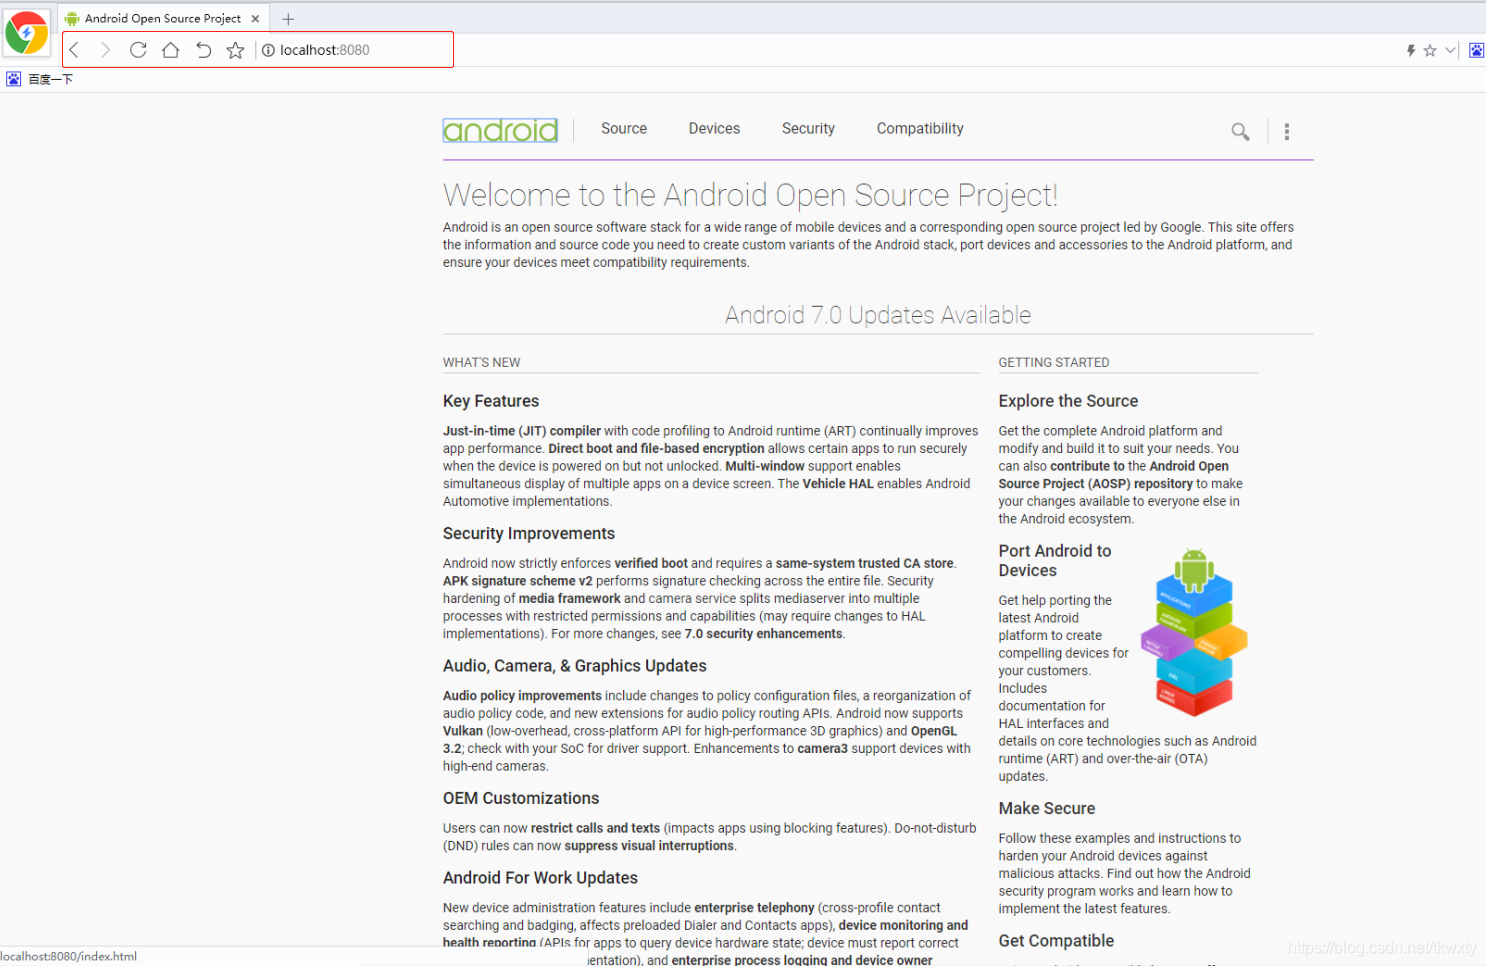
Task: Open the Vehicle HAL link
Action: (x=838, y=484)
